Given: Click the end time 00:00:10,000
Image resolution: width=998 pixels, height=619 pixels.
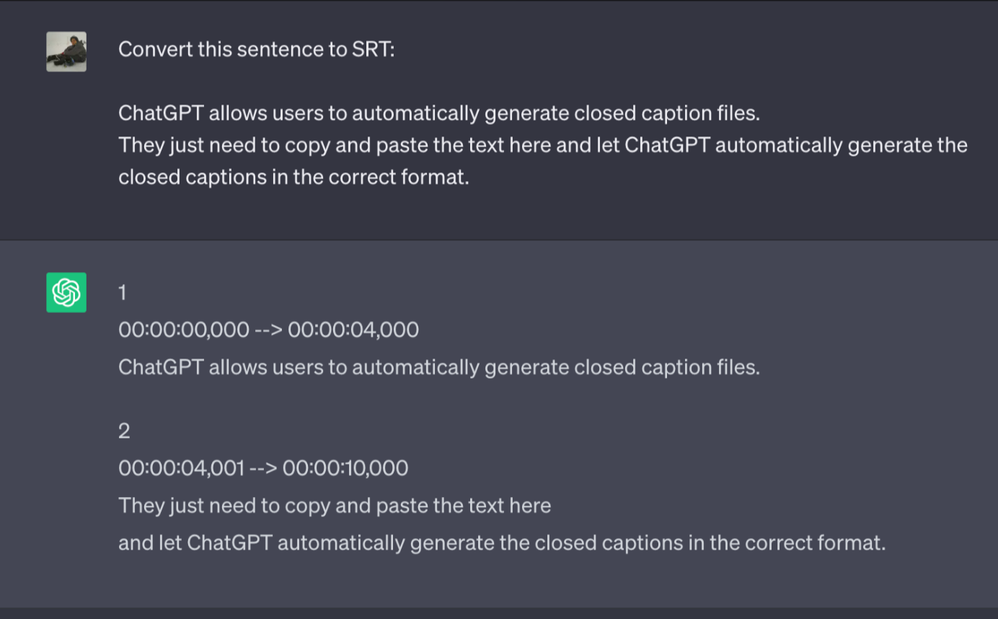Looking at the screenshot, I should click(x=345, y=468).
